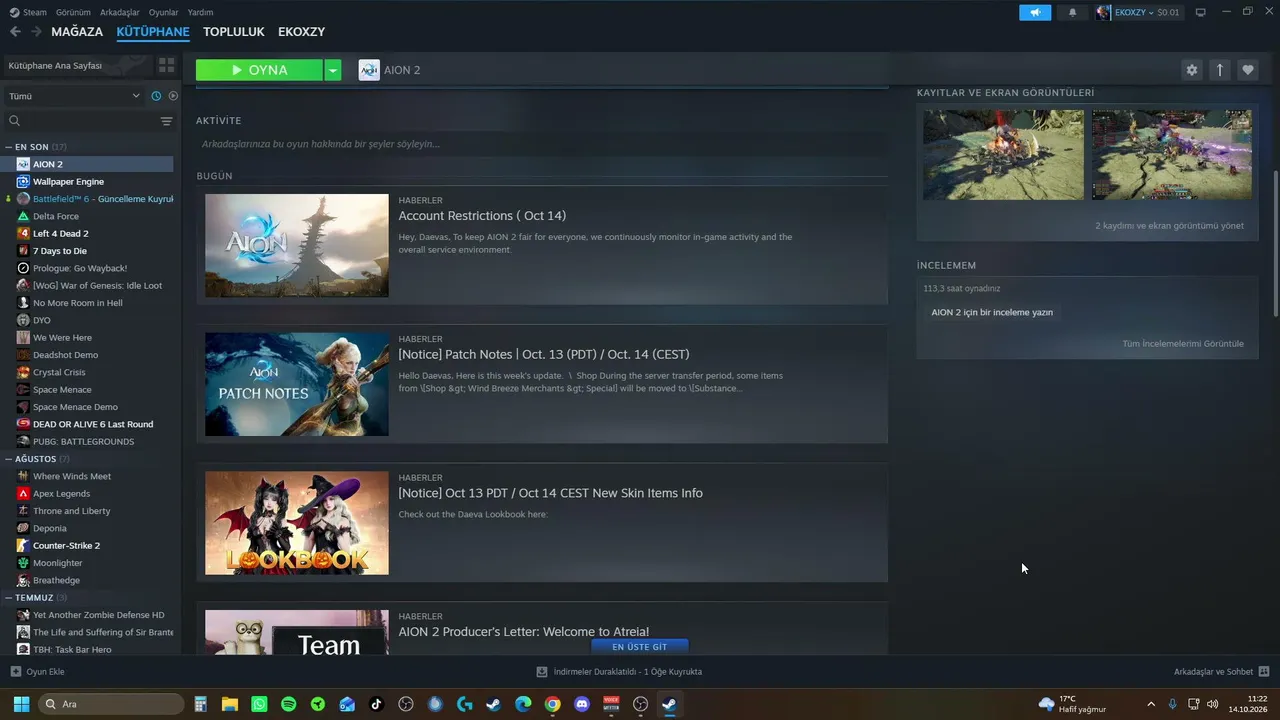Open the Arkadaşlar menu
1280x720 pixels.
pyautogui.click(x=120, y=12)
